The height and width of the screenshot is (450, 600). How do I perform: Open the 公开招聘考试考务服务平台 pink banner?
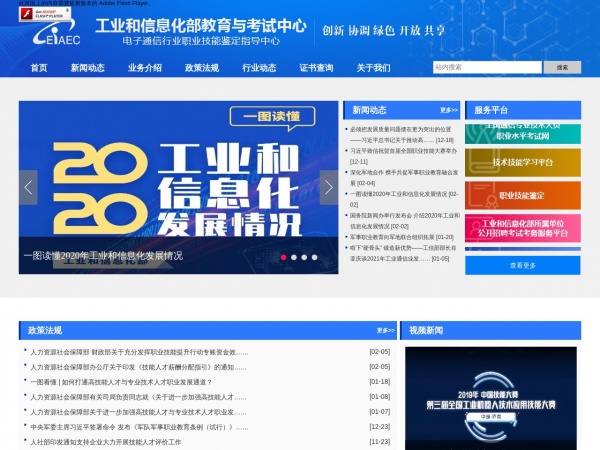tap(523, 228)
